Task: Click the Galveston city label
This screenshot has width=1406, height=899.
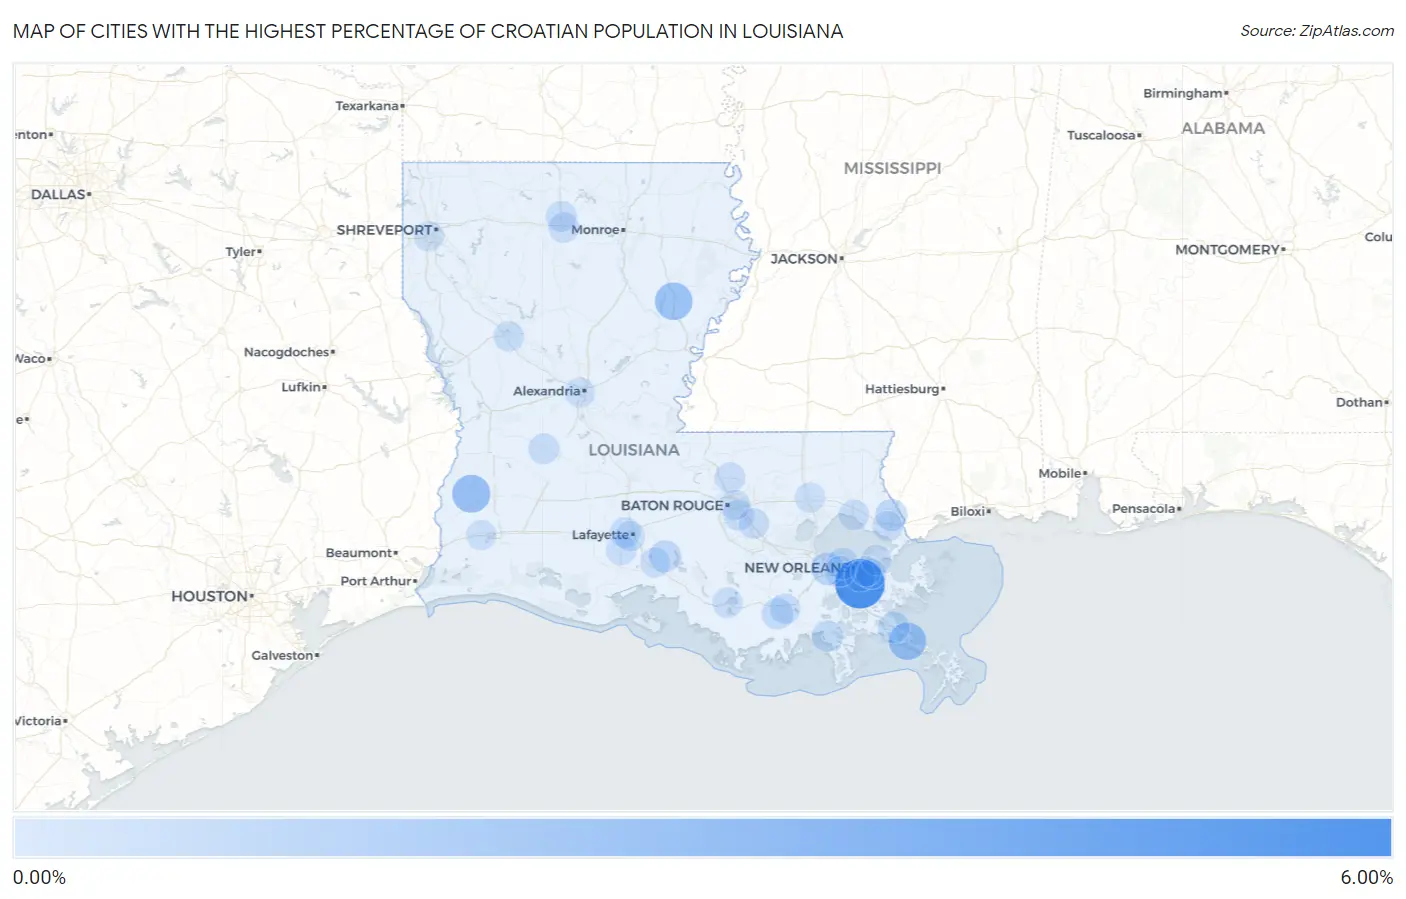Action: click(x=283, y=656)
